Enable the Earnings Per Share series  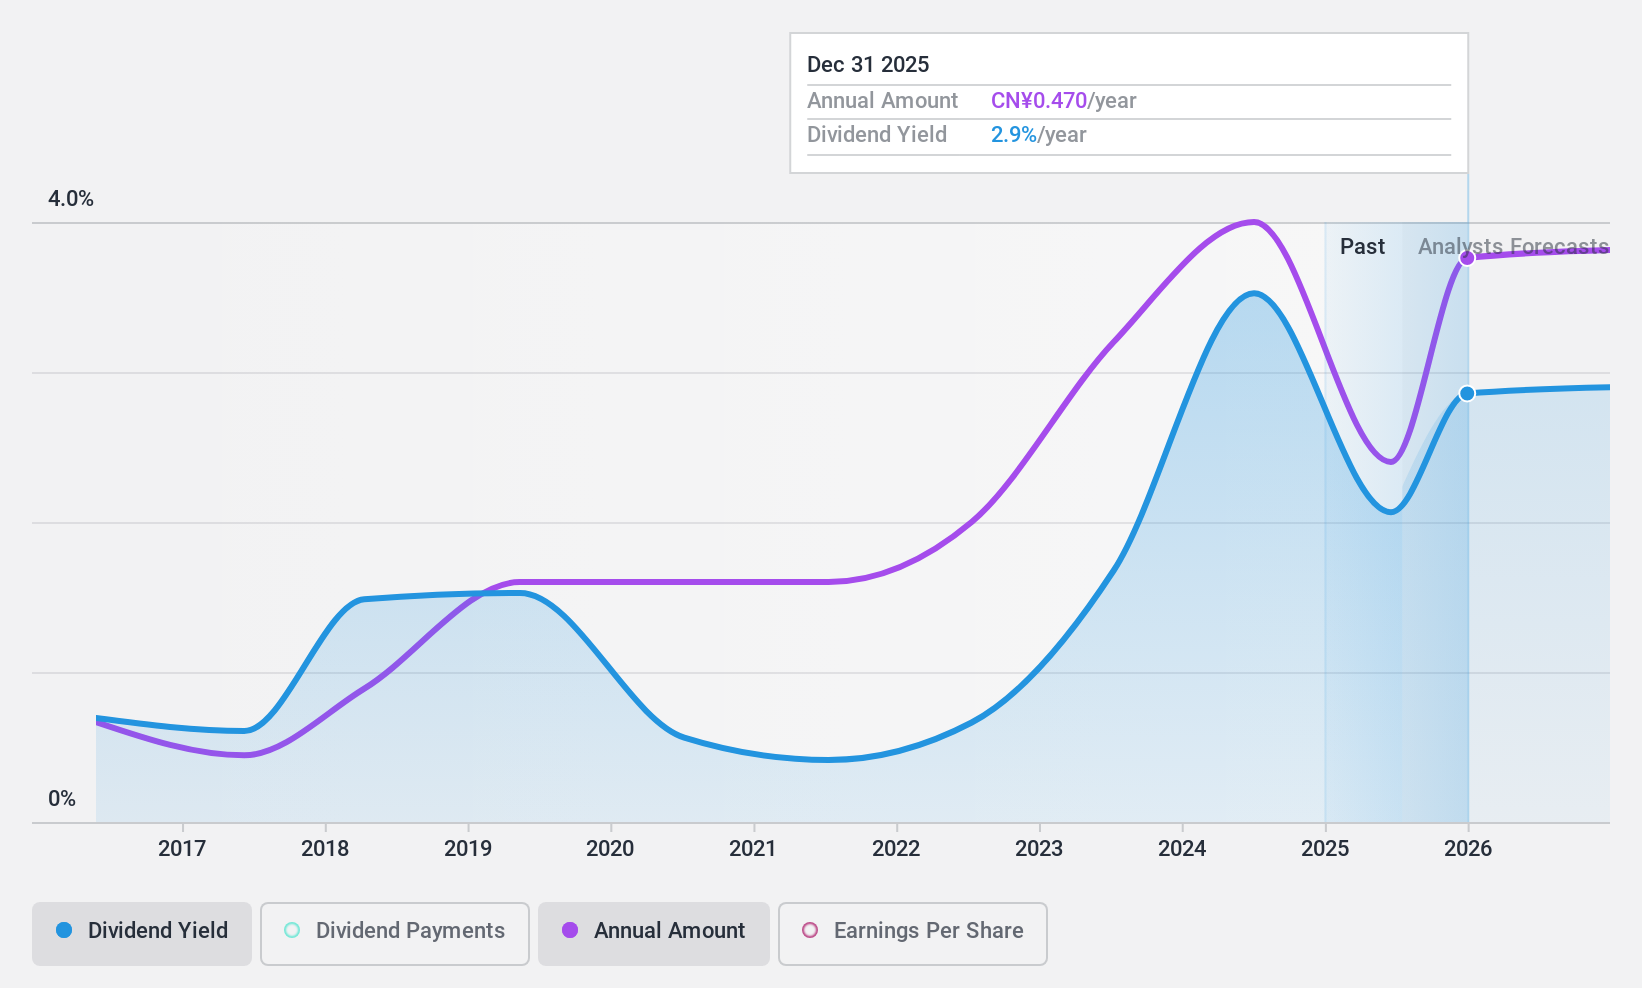(x=913, y=934)
